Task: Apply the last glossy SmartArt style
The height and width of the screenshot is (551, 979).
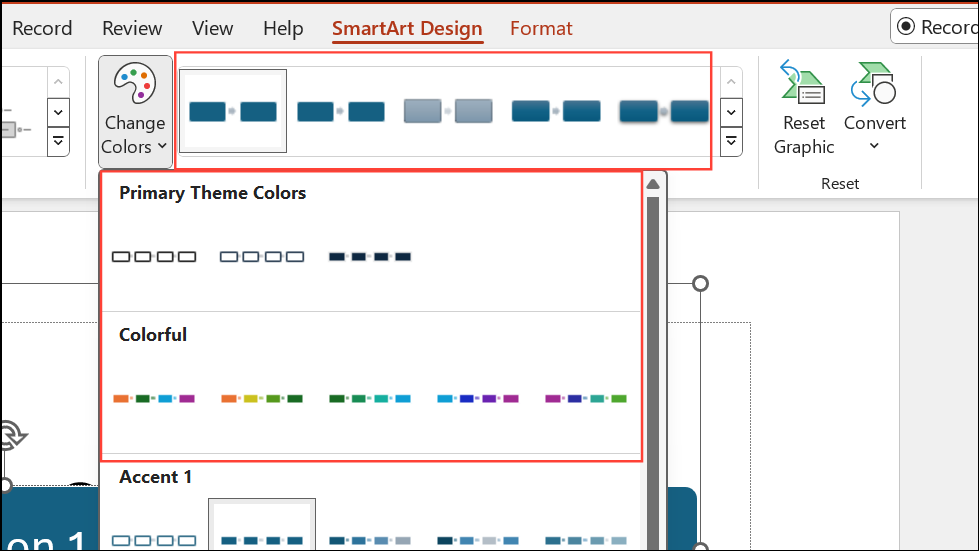Action: [664, 111]
